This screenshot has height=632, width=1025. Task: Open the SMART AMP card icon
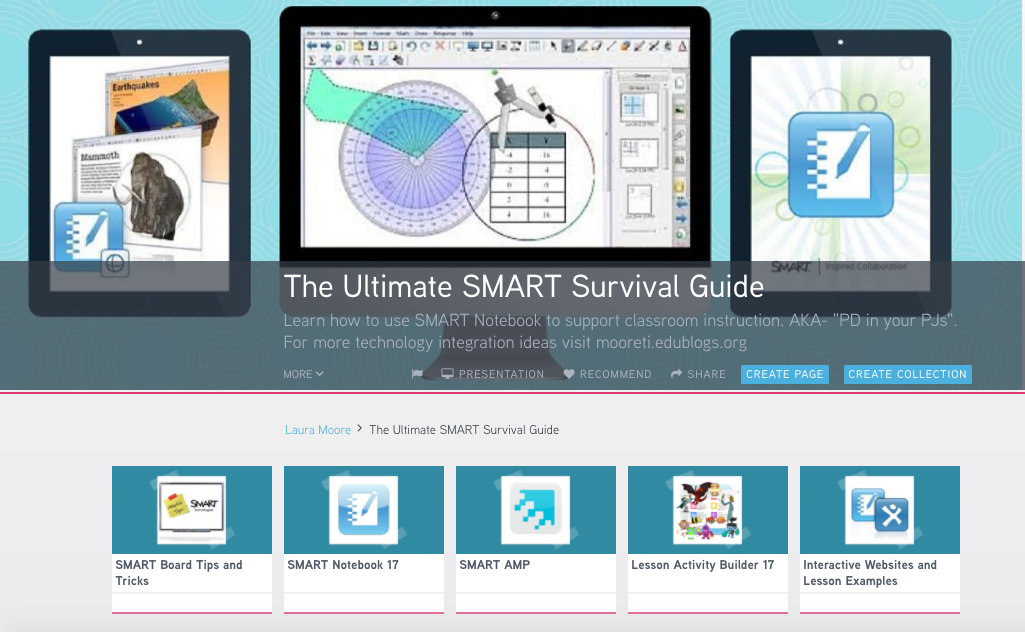click(x=535, y=510)
